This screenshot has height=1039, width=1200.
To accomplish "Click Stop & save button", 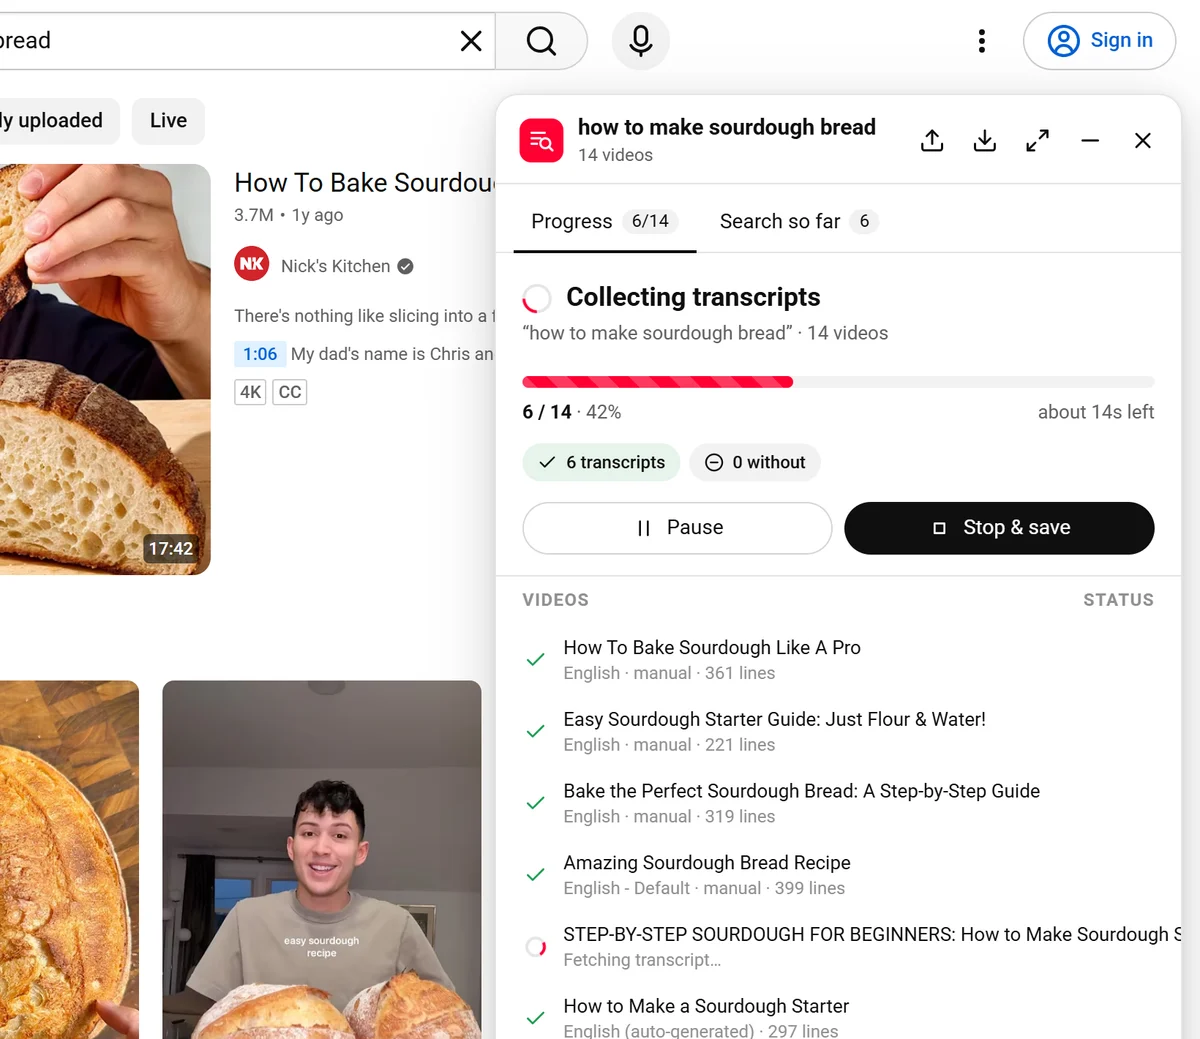I will pyautogui.click(x=999, y=528).
